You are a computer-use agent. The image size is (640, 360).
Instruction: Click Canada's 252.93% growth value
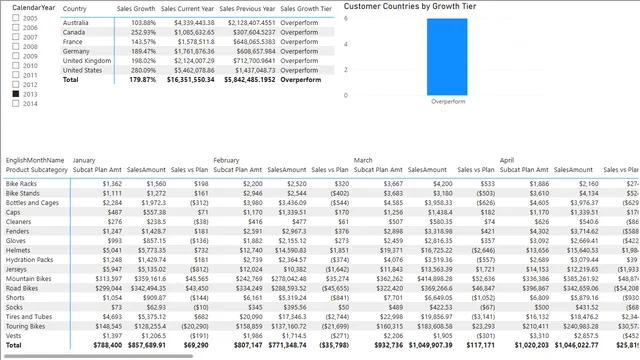(143, 32)
